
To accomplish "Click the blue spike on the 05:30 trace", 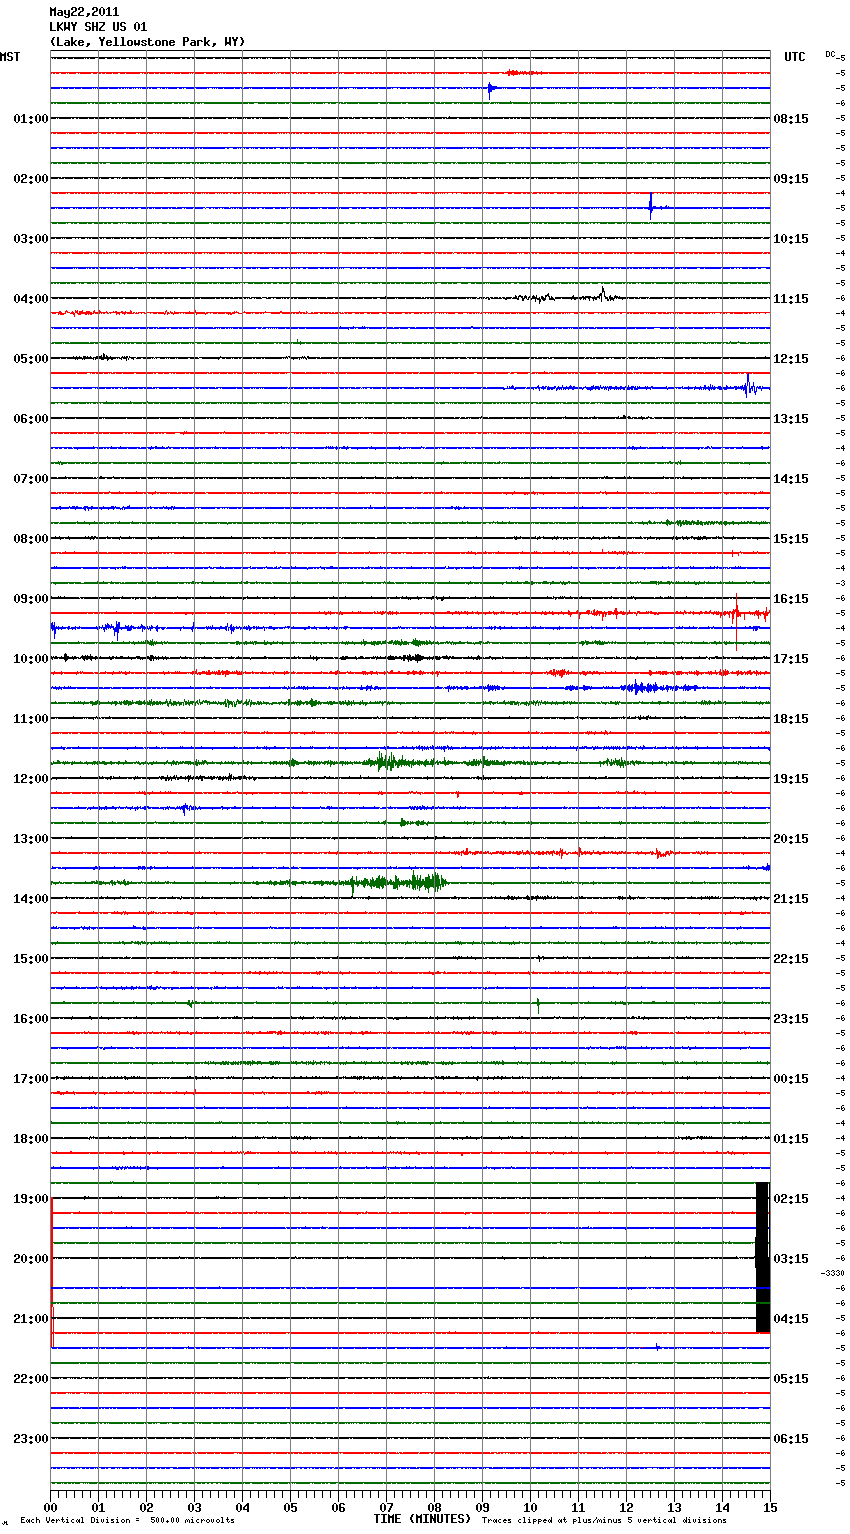I will tap(748, 385).
